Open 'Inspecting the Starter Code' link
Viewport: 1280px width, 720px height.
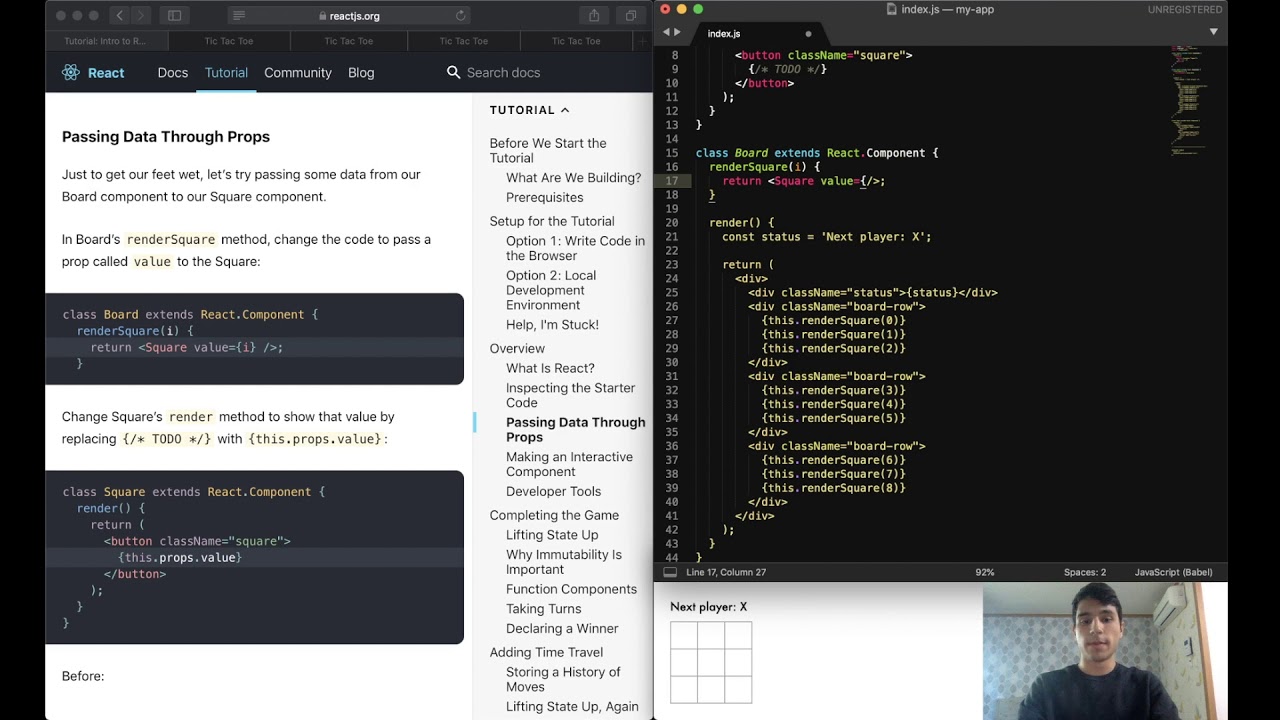click(x=570, y=395)
